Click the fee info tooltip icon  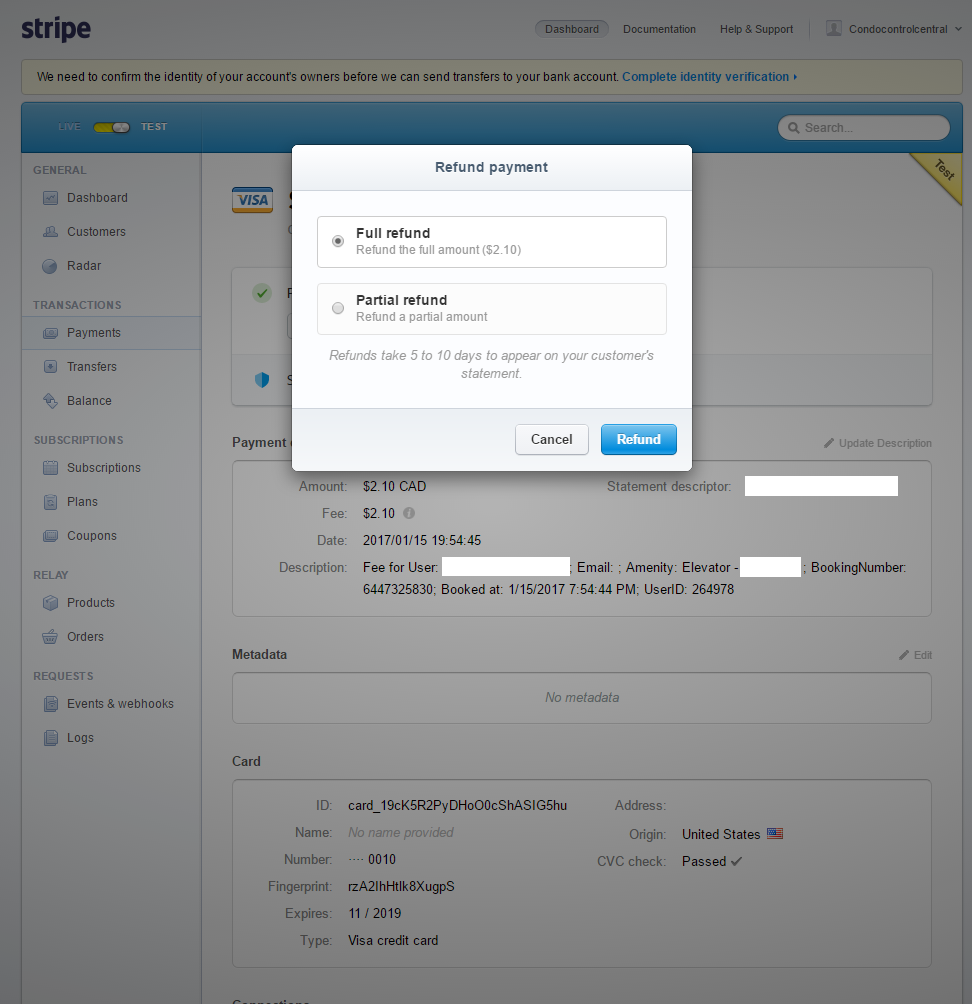(408, 513)
